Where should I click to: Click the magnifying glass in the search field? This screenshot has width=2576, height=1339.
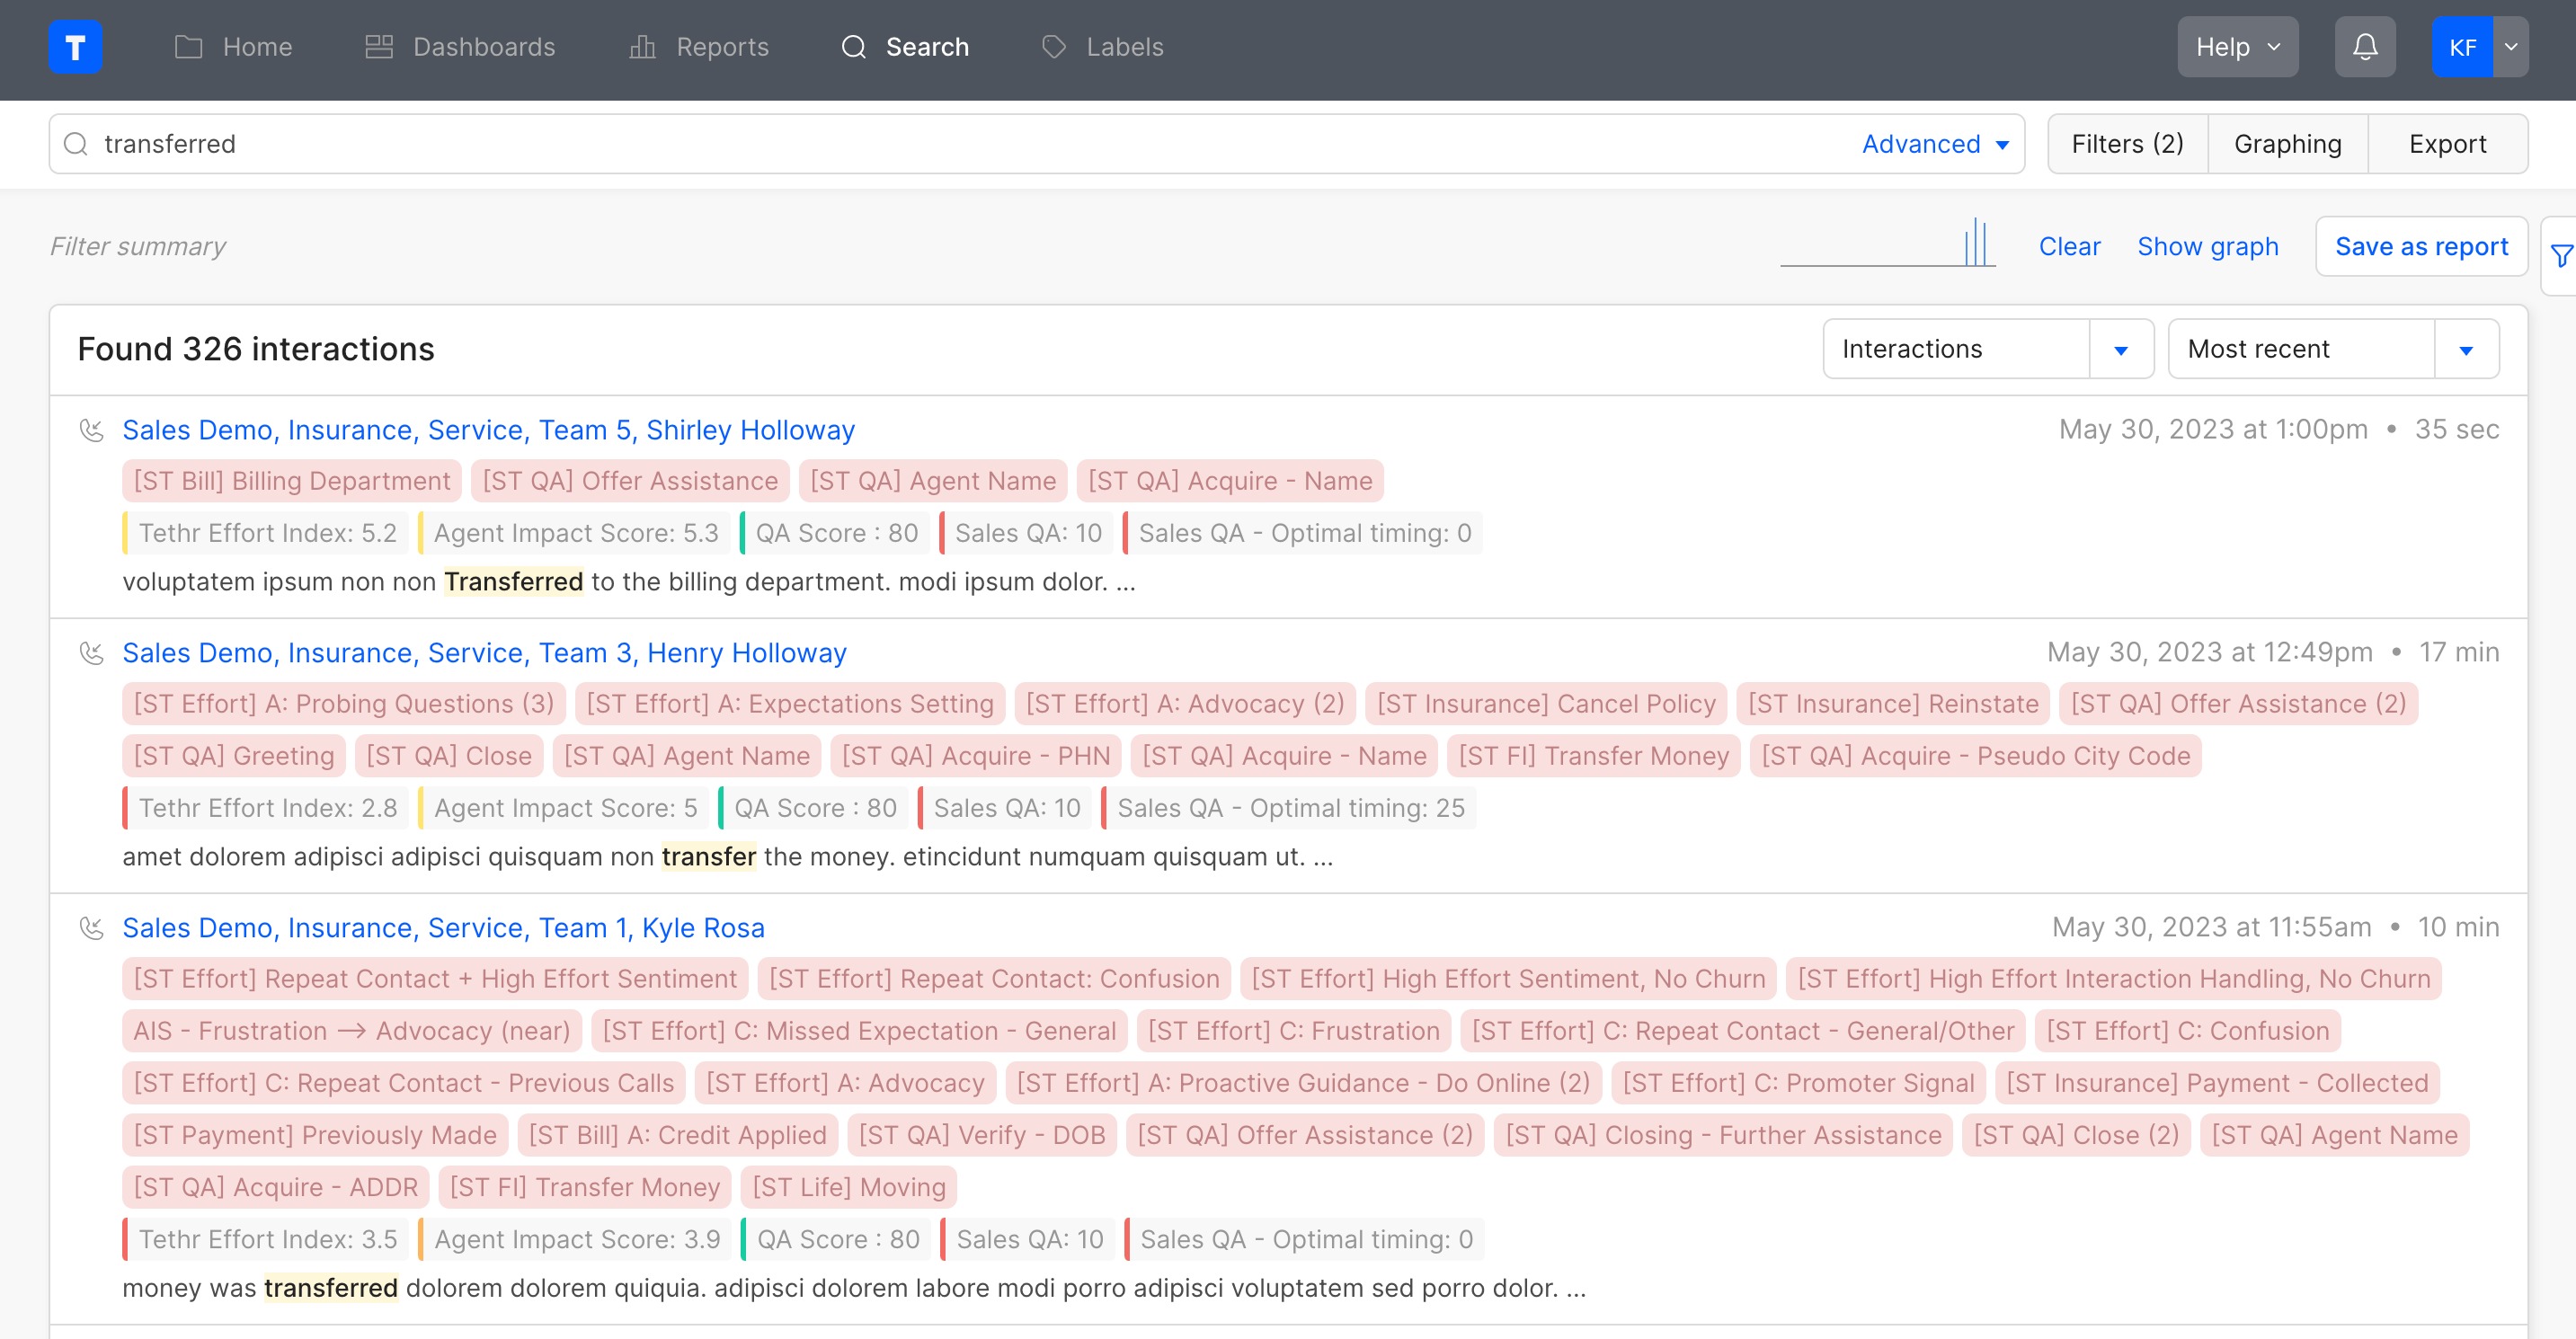pyautogui.click(x=76, y=143)
